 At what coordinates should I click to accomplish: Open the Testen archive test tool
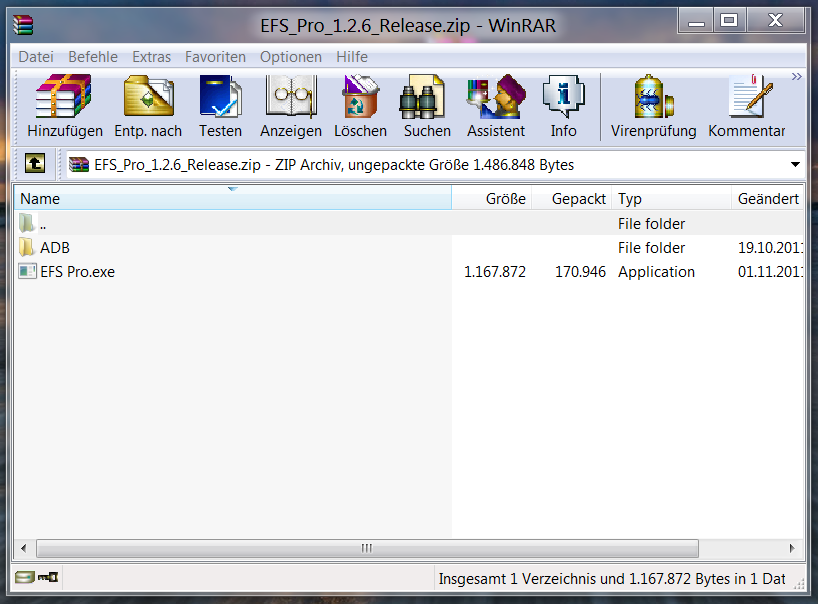[x=220, y=105]
